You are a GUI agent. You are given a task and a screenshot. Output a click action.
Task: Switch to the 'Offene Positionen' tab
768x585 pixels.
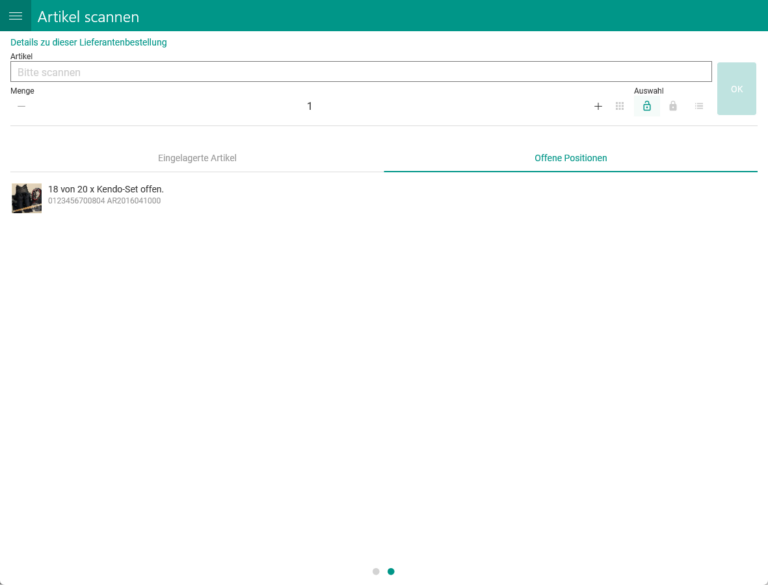pos(570,158)
